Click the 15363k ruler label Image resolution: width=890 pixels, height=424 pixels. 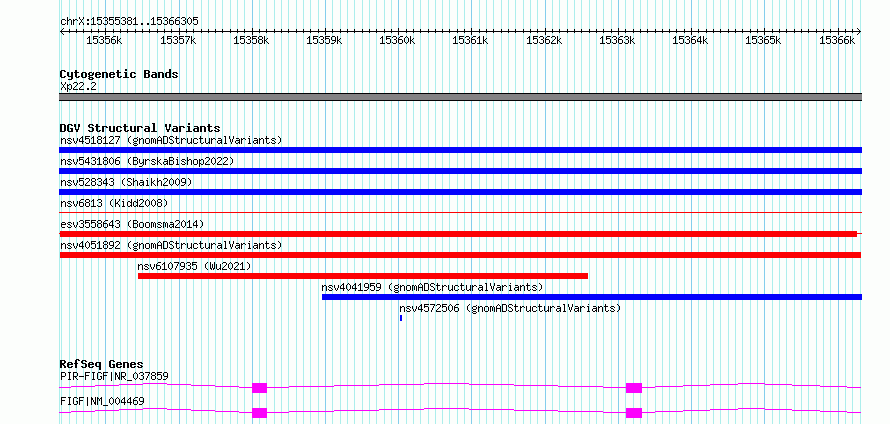coord(618,40)
